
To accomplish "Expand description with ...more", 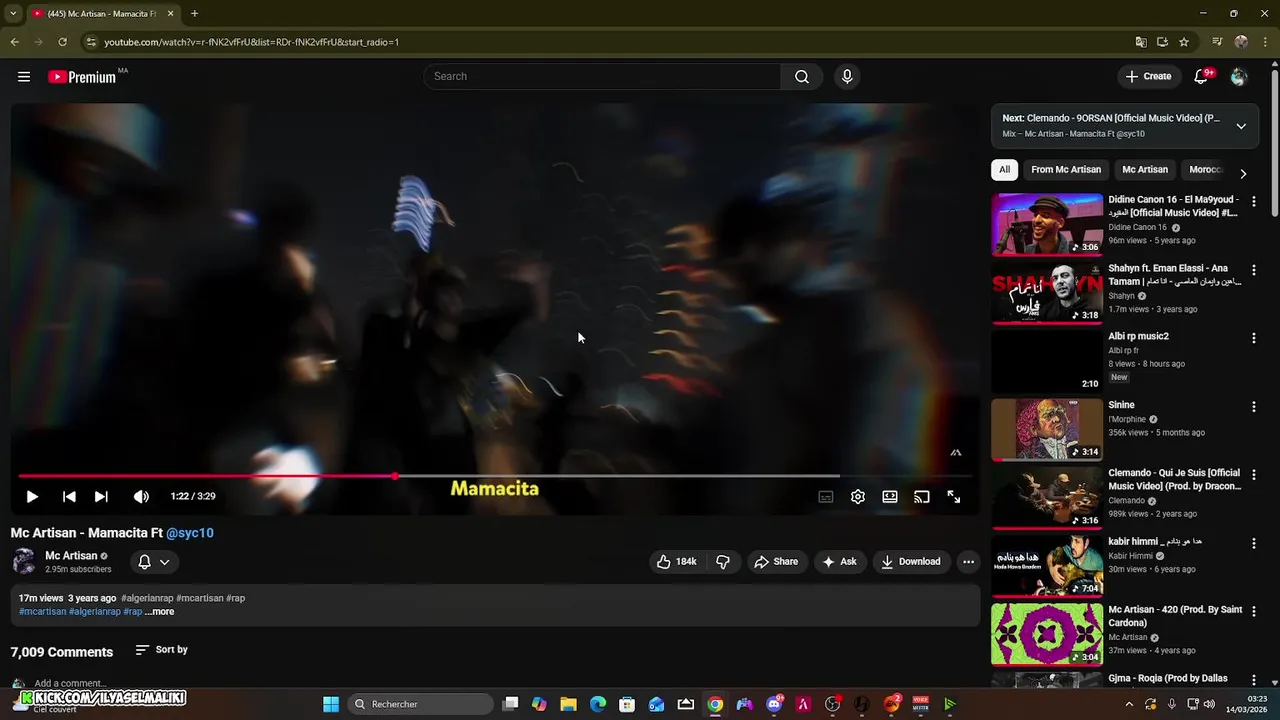I will click(x=159, y=611).
